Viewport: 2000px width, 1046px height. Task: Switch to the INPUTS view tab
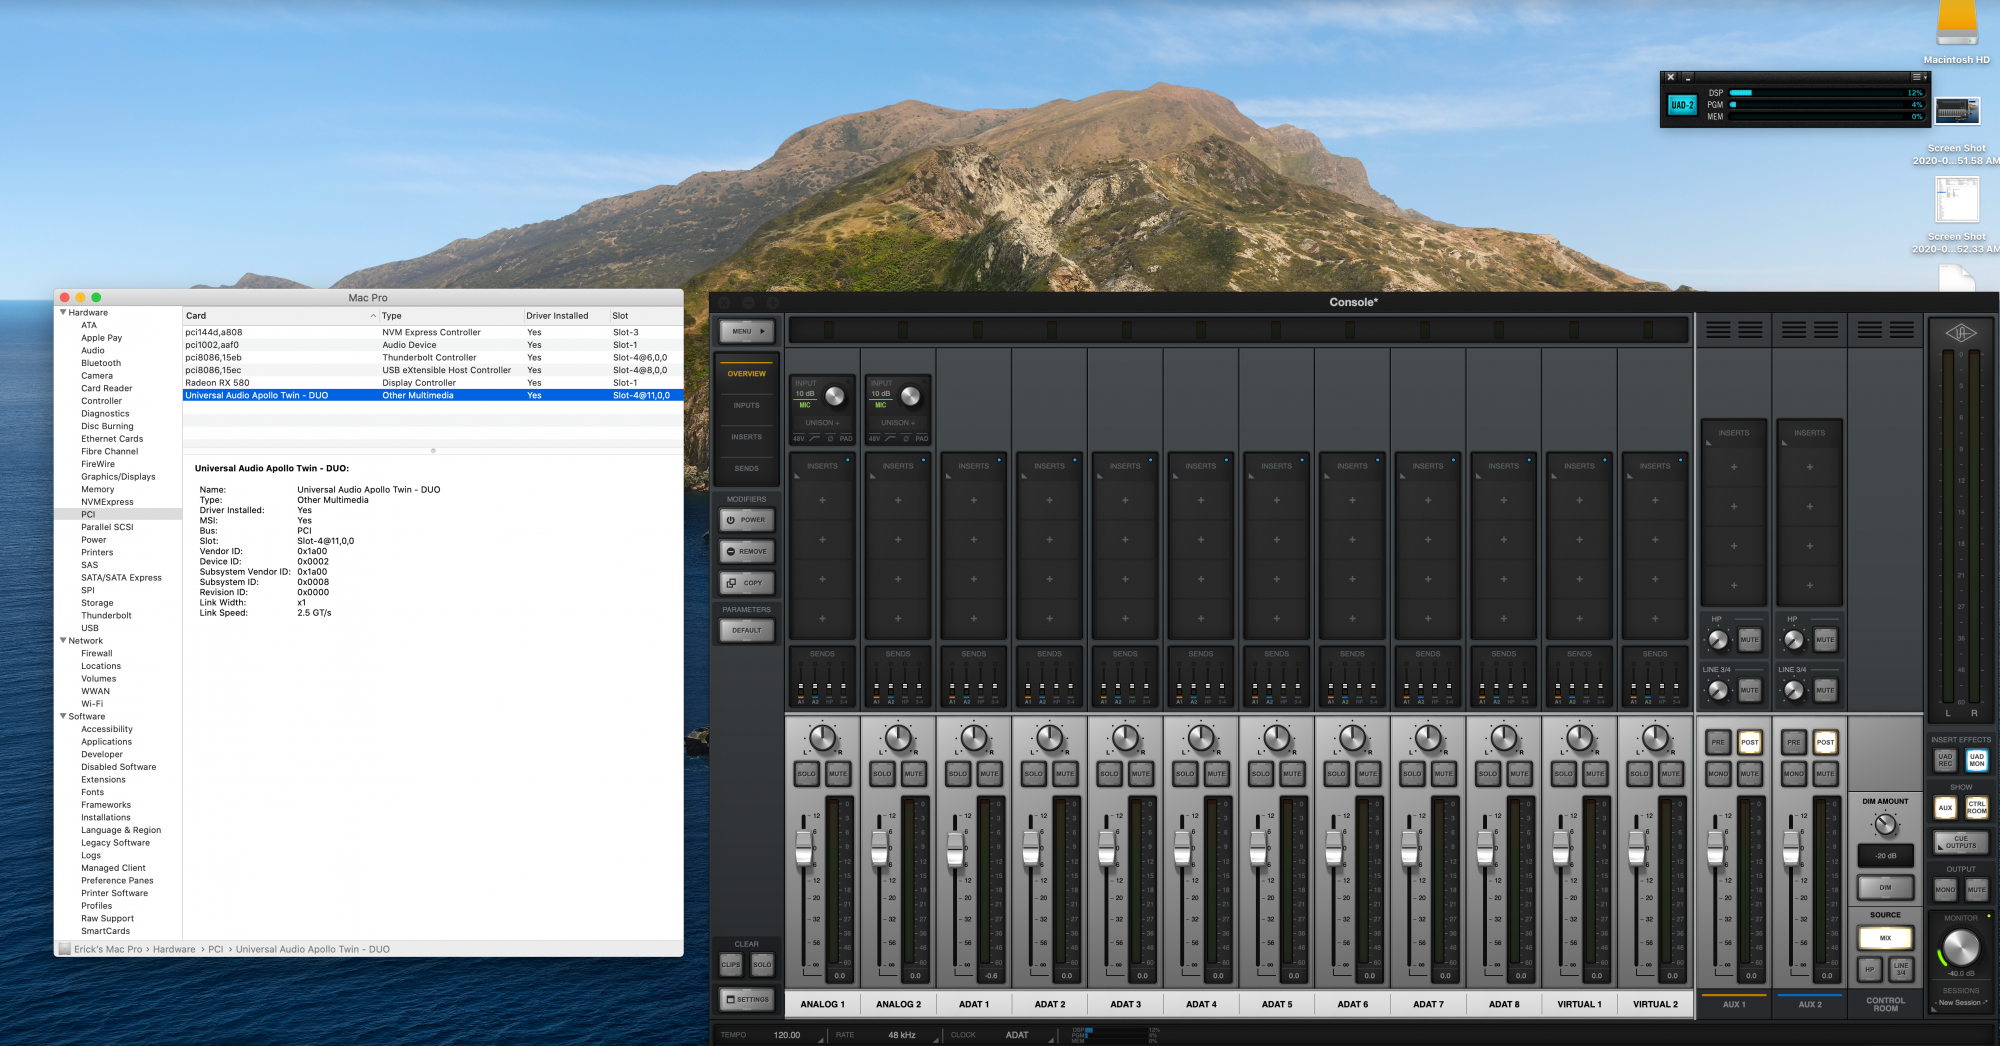pyautogui.click(x=746, y=405)
